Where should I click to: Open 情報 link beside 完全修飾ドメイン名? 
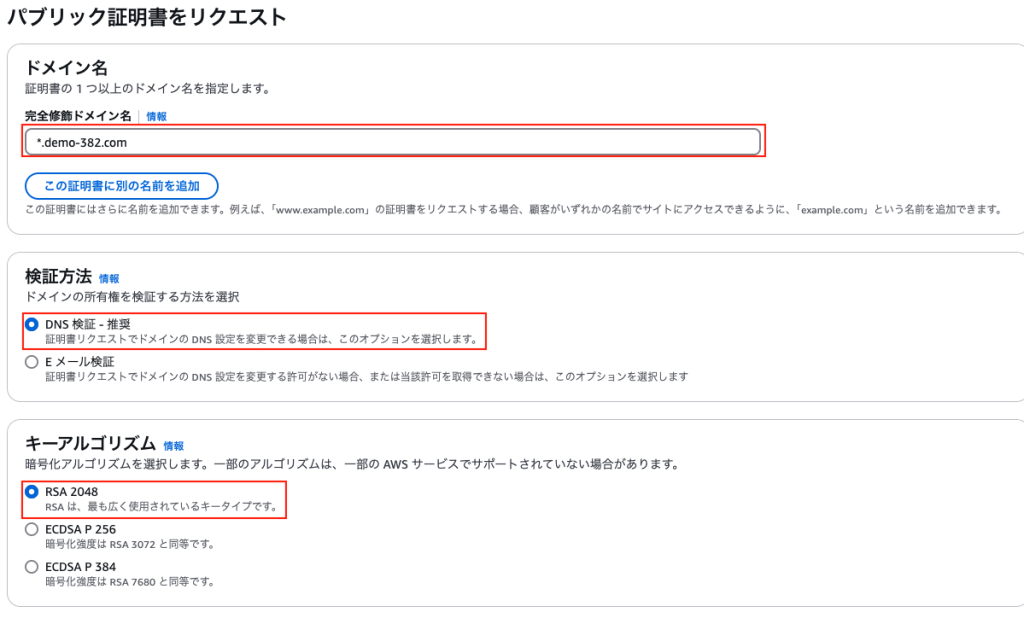click(x=156, y=116)
